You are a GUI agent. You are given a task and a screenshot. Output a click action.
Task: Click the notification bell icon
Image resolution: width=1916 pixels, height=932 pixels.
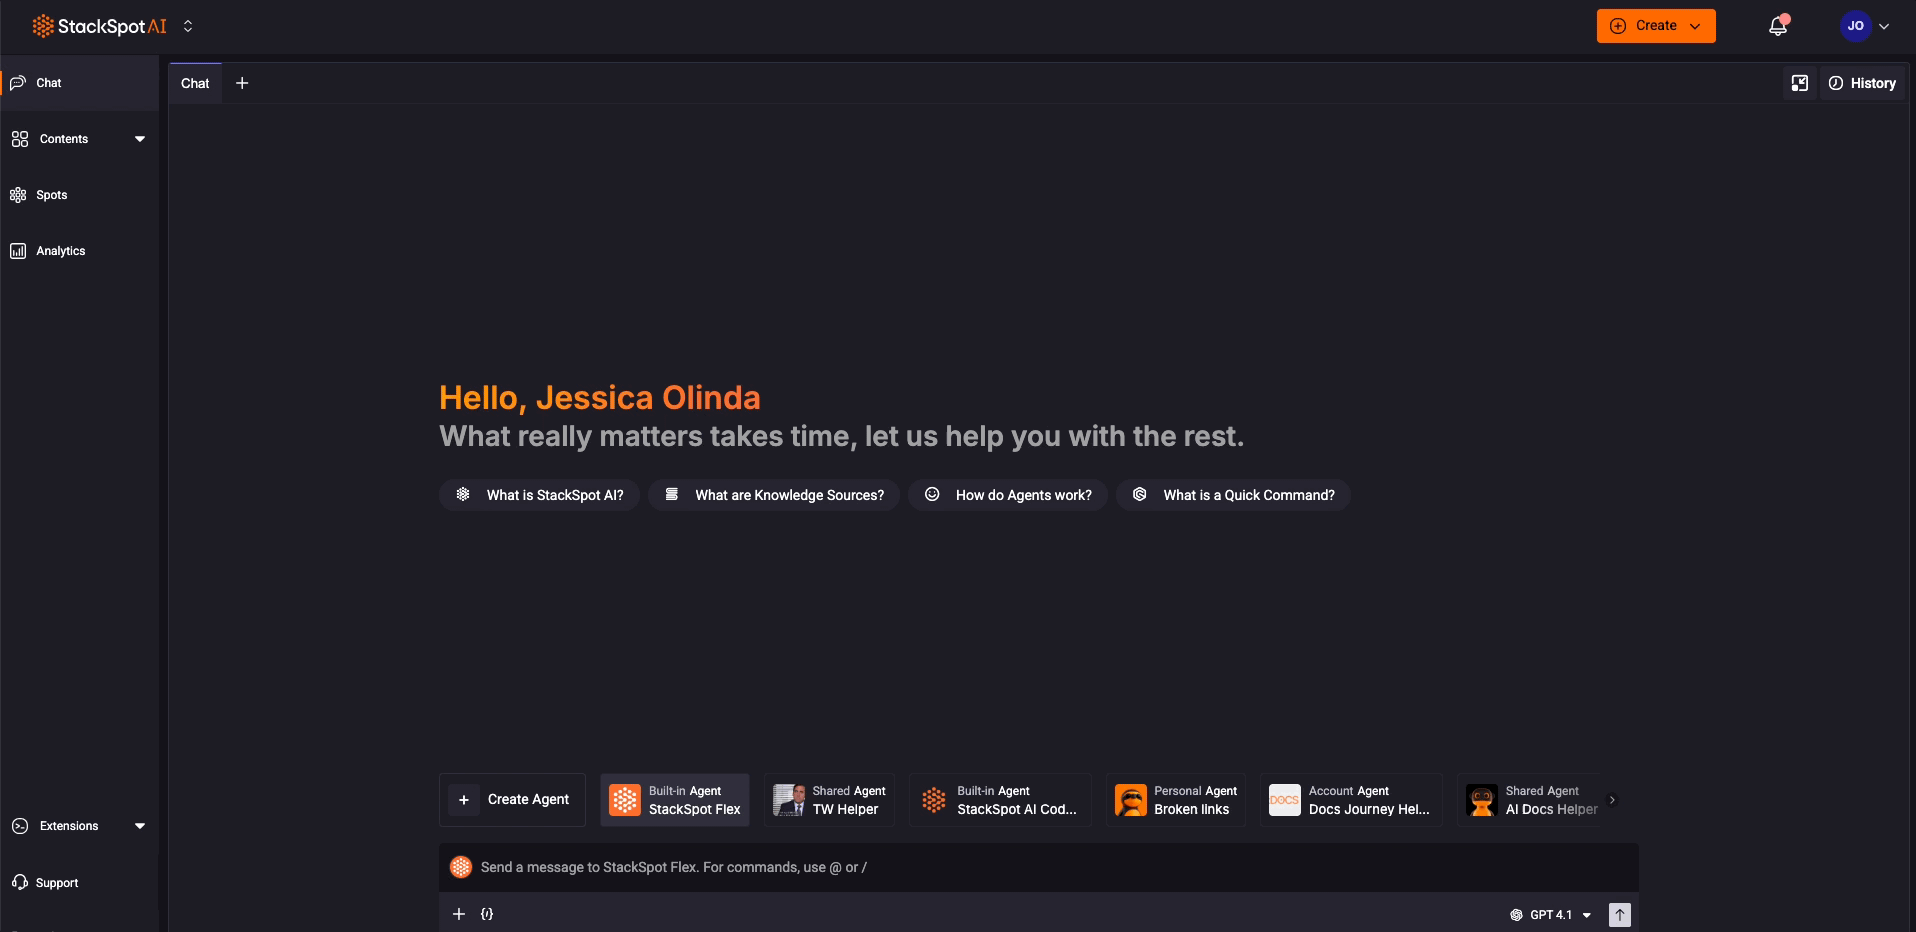[1777, 27]
